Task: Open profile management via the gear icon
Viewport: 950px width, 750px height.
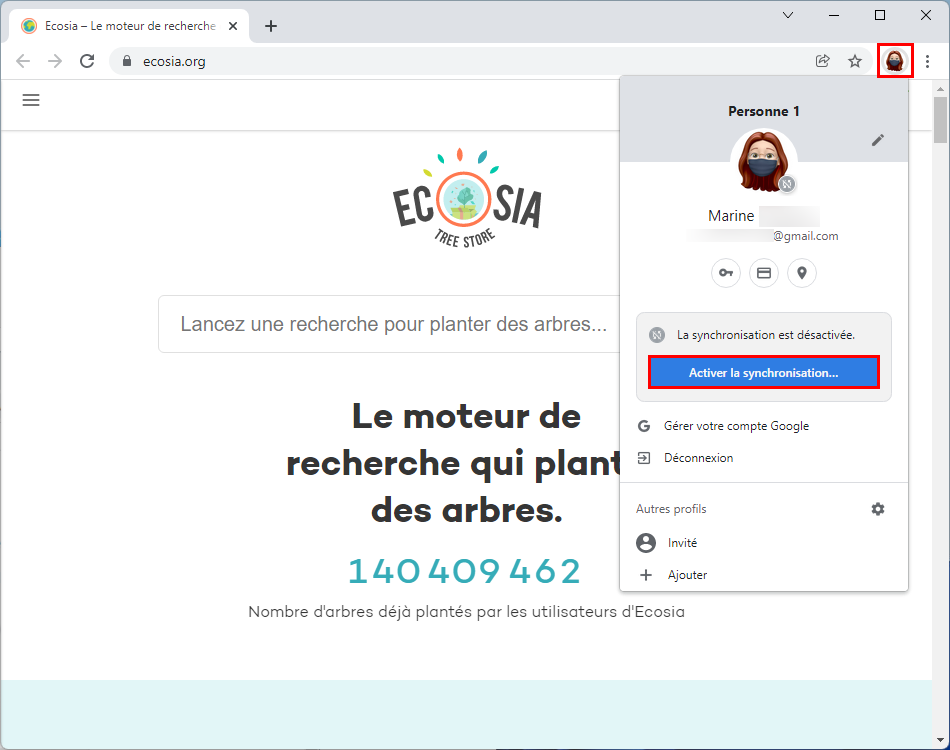Action: (x=878, y=509)
